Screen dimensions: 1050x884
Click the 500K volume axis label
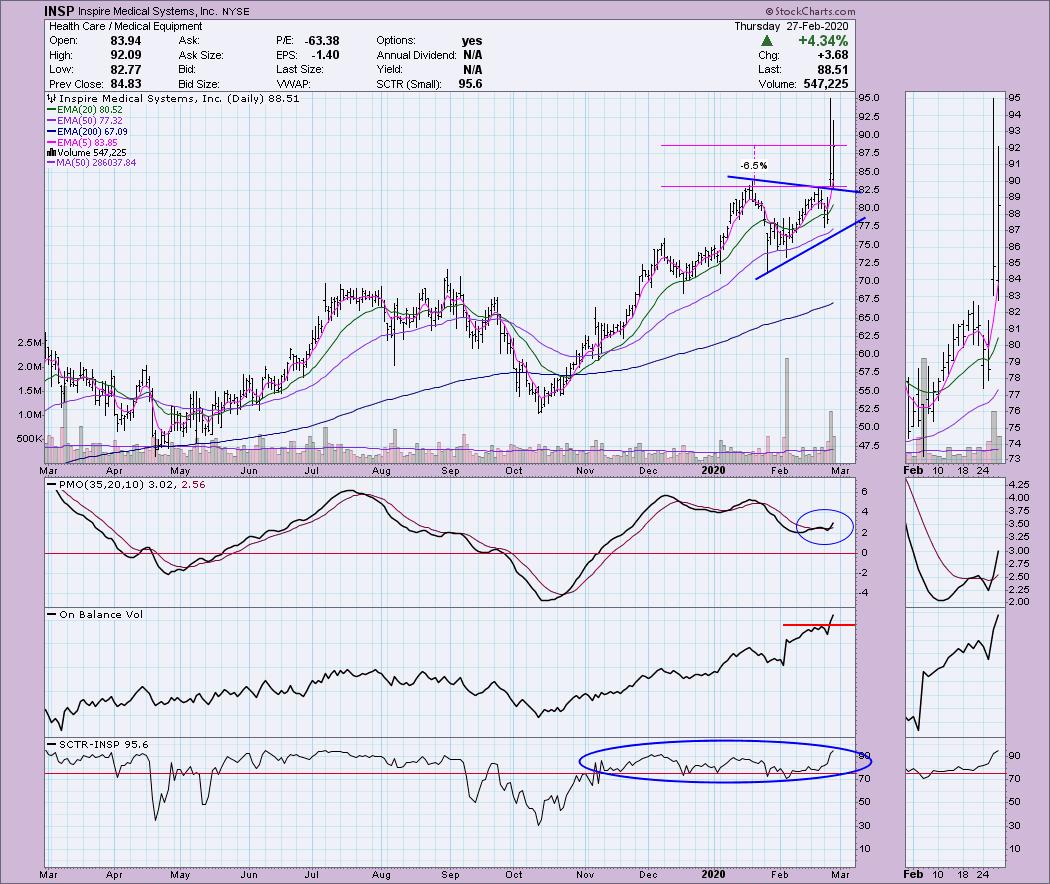click(x=29, y=439)
